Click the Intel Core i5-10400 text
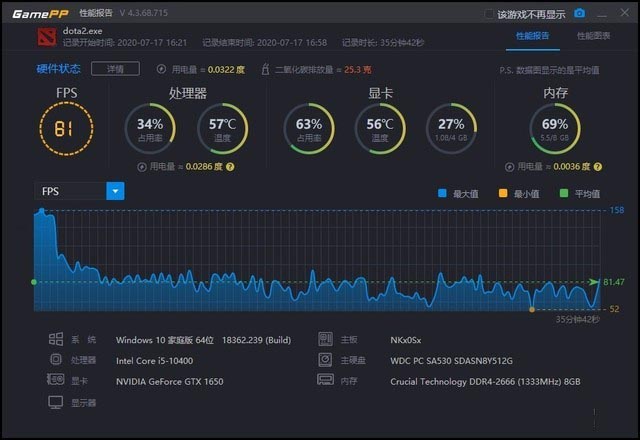This screenshot has height=440, width=640. pos(154,361)
